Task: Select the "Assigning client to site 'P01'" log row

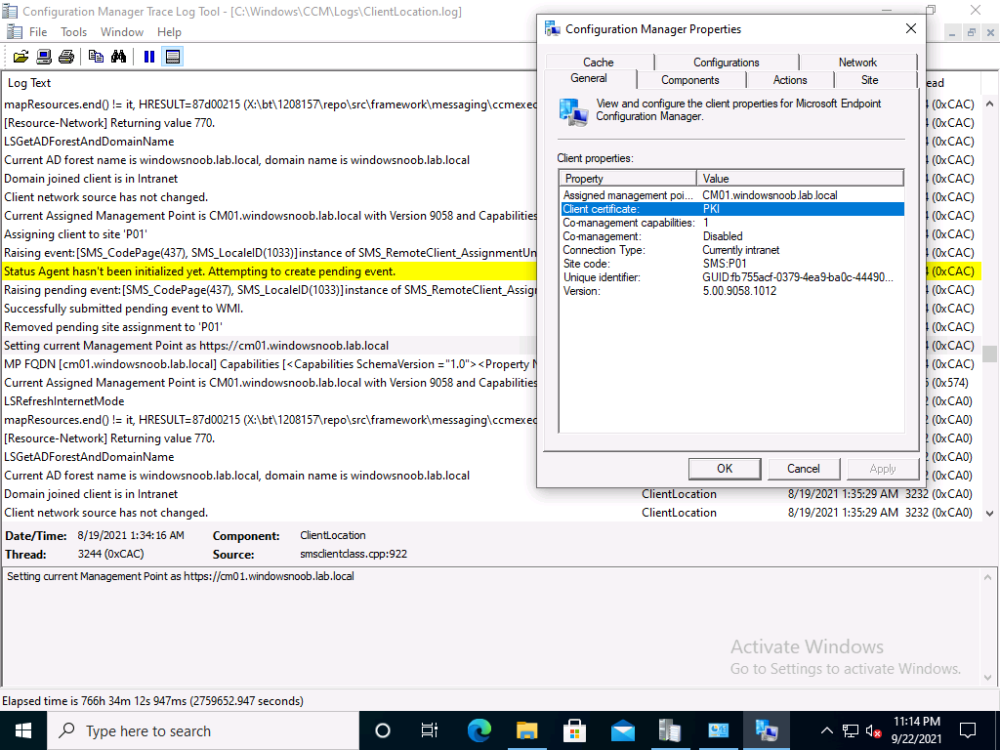Action: tap(269, 234)
